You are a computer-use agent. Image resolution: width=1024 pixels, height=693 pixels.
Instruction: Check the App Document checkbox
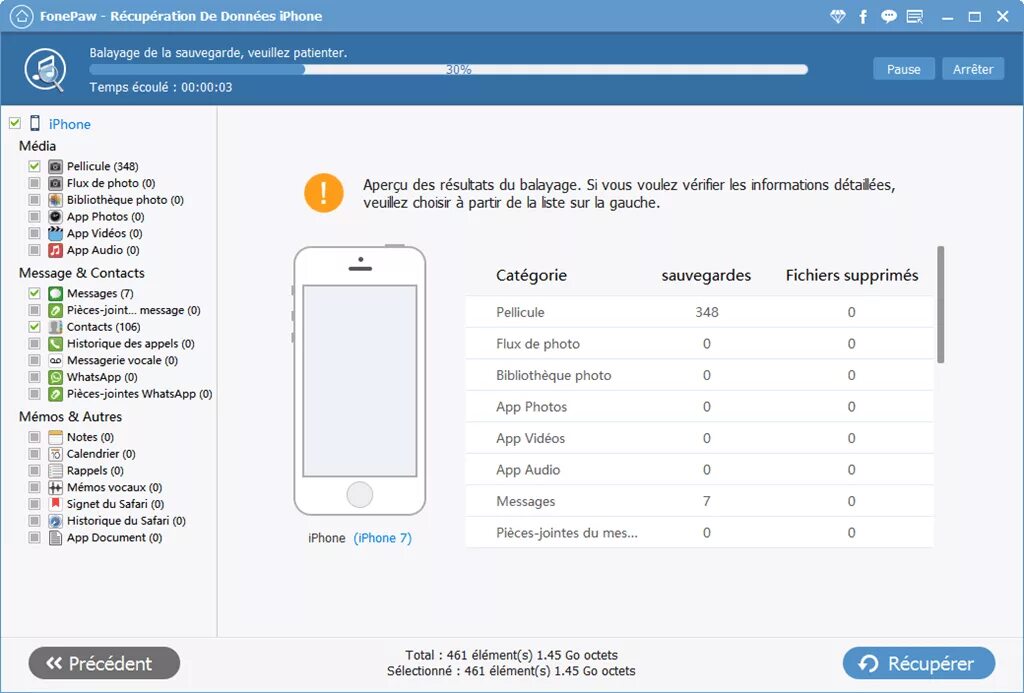[35, 538]
